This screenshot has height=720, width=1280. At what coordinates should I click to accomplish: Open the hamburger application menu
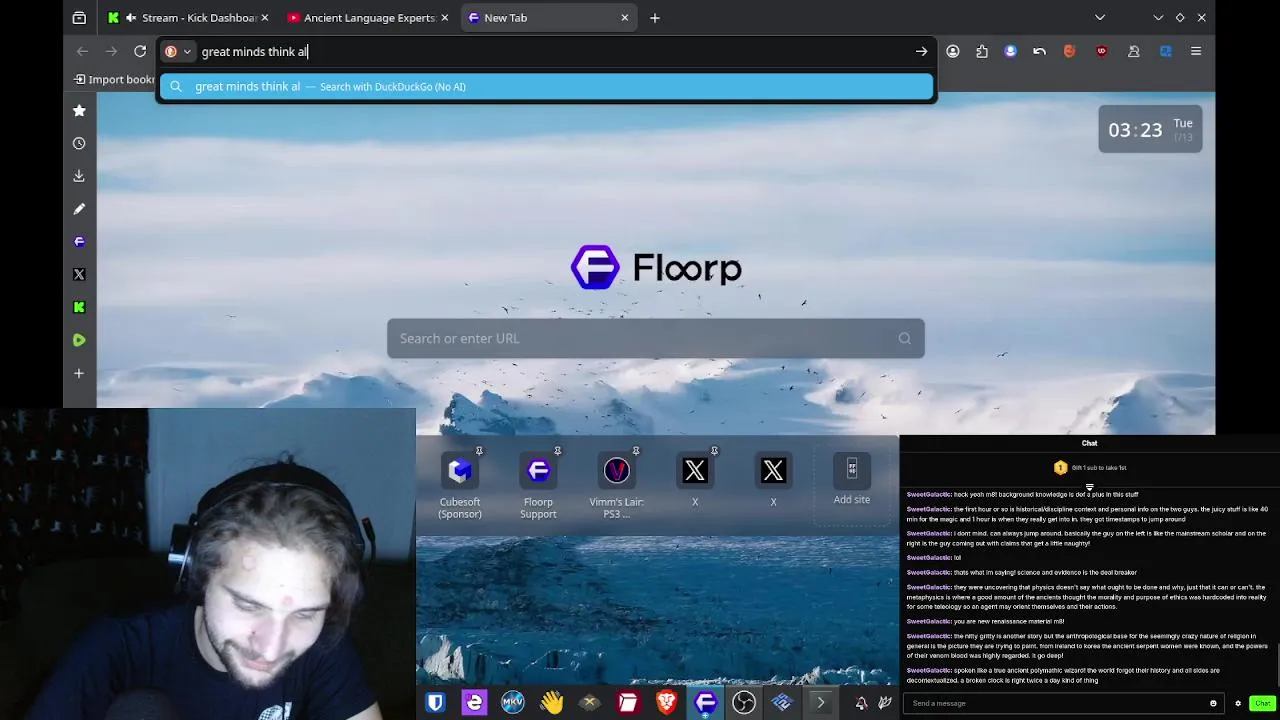click(1196, 51)
